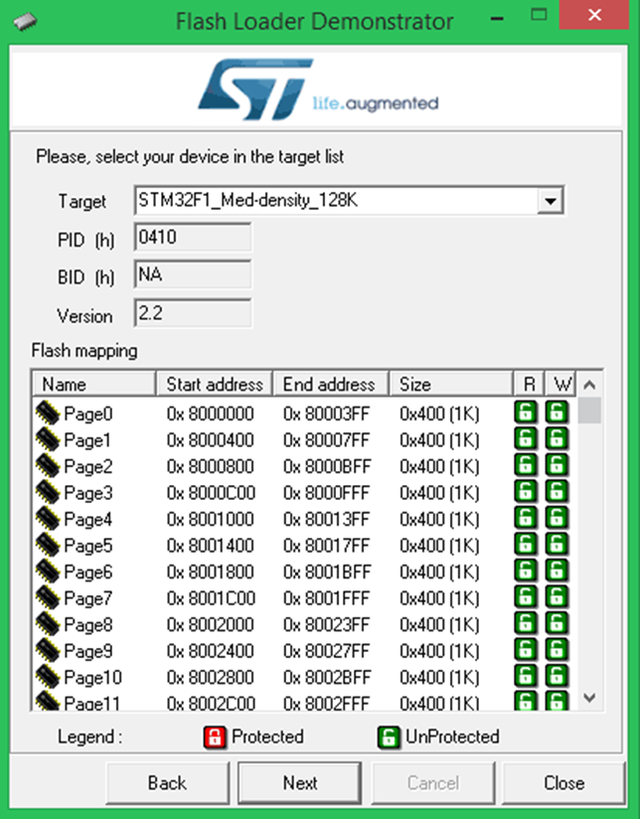Click the Page8 read lock icon
The image size is (640, 819).
pos(526,623)
